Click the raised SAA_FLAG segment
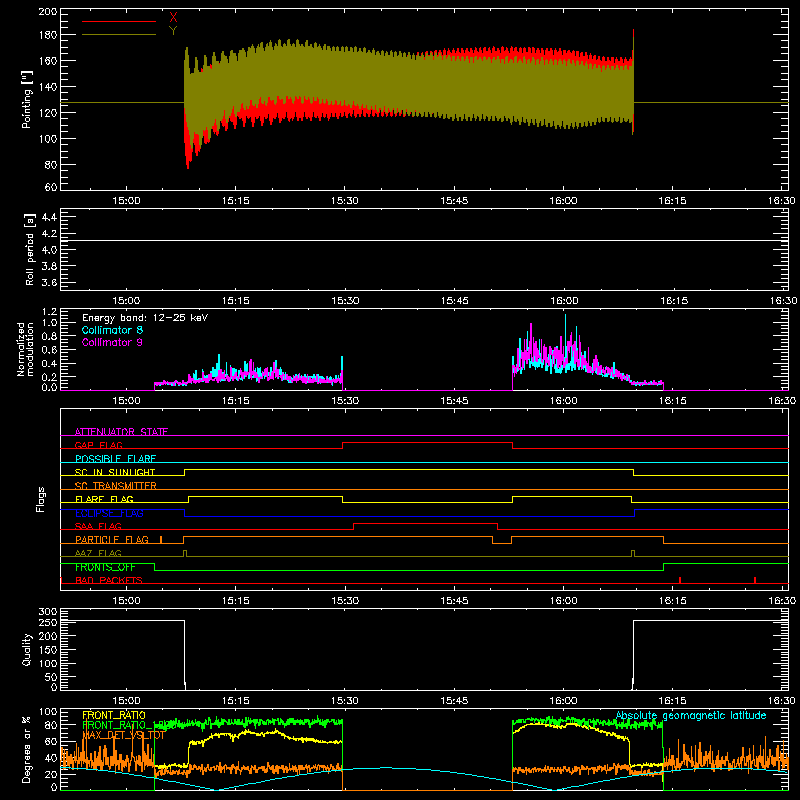Image resolution: width=800 pixels, height=800 pixels. point(426,523)
